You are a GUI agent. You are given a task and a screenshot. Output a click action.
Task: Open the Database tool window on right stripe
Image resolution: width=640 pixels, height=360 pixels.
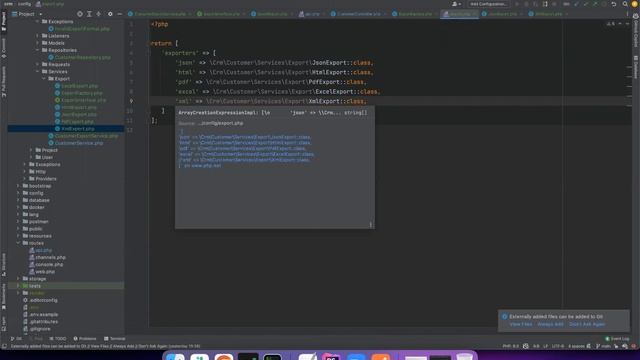coord(636,68)
